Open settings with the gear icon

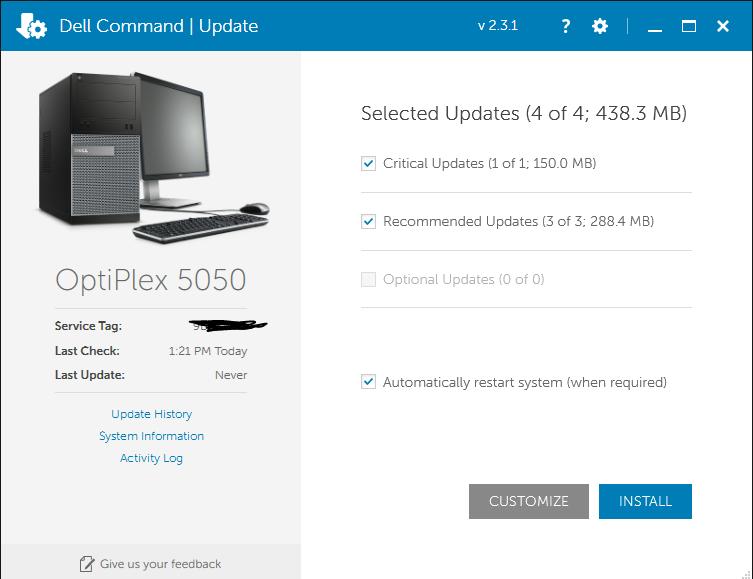click(600, 26)
